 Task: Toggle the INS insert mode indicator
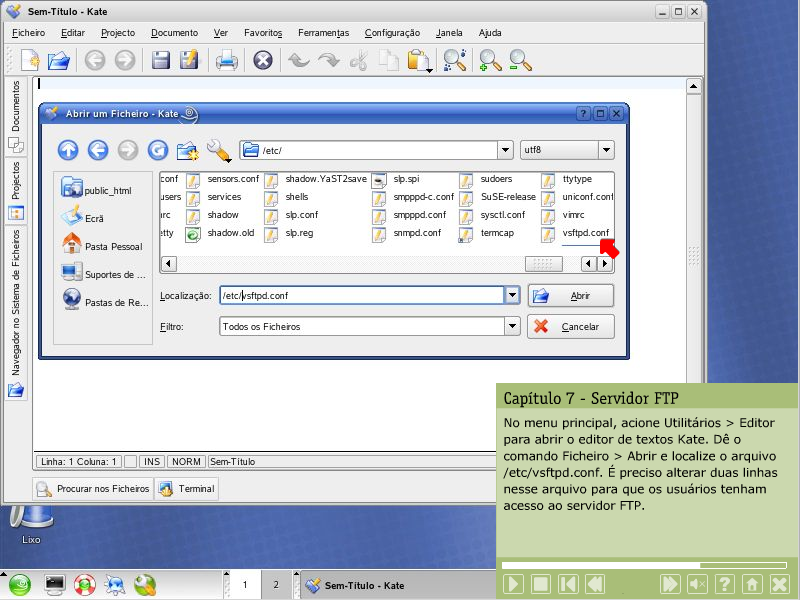click(152, 462)
